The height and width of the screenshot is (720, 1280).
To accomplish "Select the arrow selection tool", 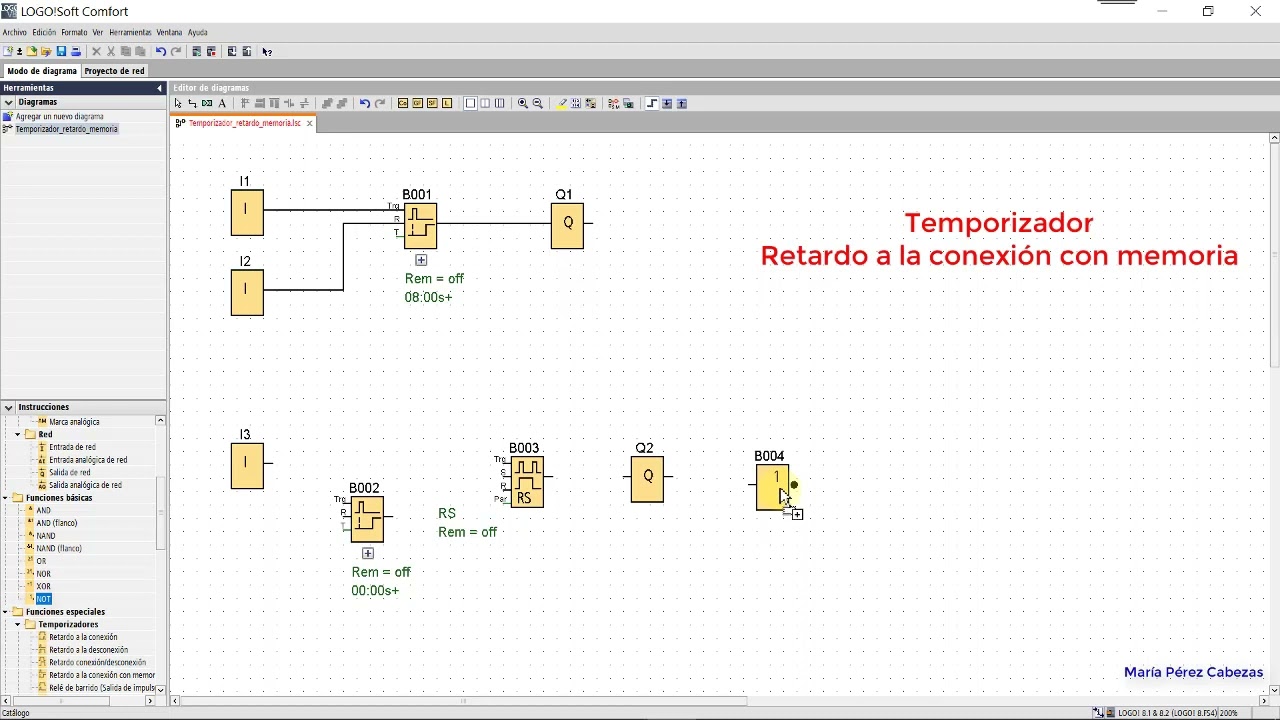I will (178, 103).
